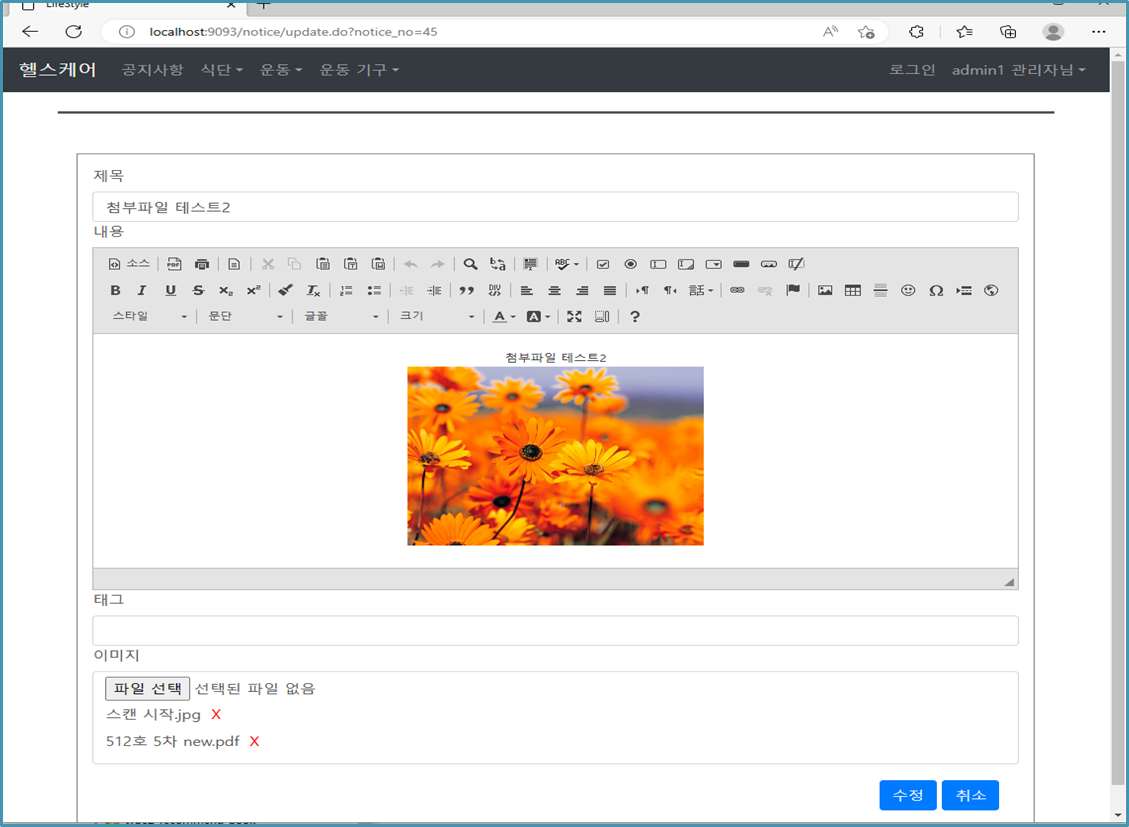1129x827 pixels.
Task: Open the Templates dialog in the editor toolbar
Action: (234, 264)
